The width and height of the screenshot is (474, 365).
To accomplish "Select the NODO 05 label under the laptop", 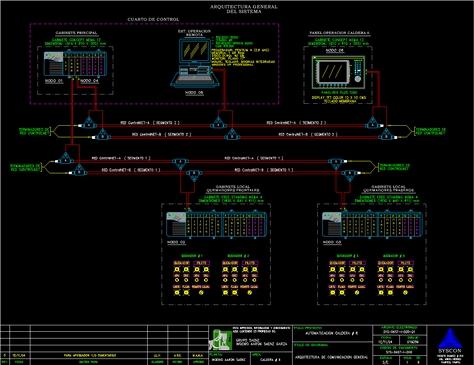I will click(x=195, y=93).
